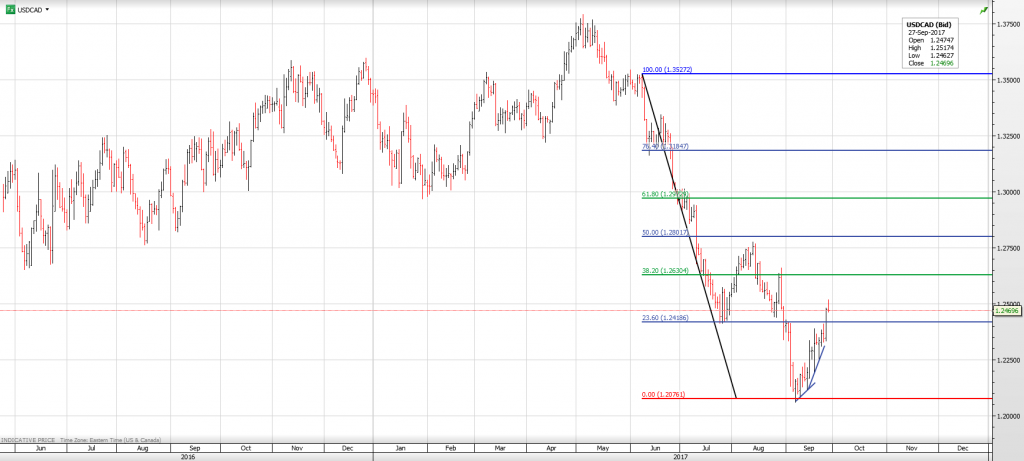Open the USDCAD symbol dropdown arrow
1024x461 pixels.
(x=47, y=8)
